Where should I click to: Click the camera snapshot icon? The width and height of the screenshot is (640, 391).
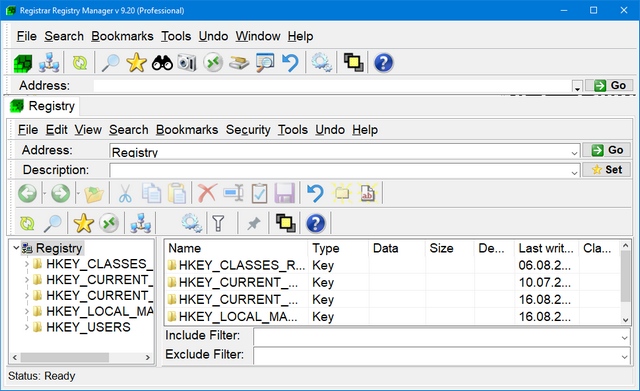tap(187, 63)
